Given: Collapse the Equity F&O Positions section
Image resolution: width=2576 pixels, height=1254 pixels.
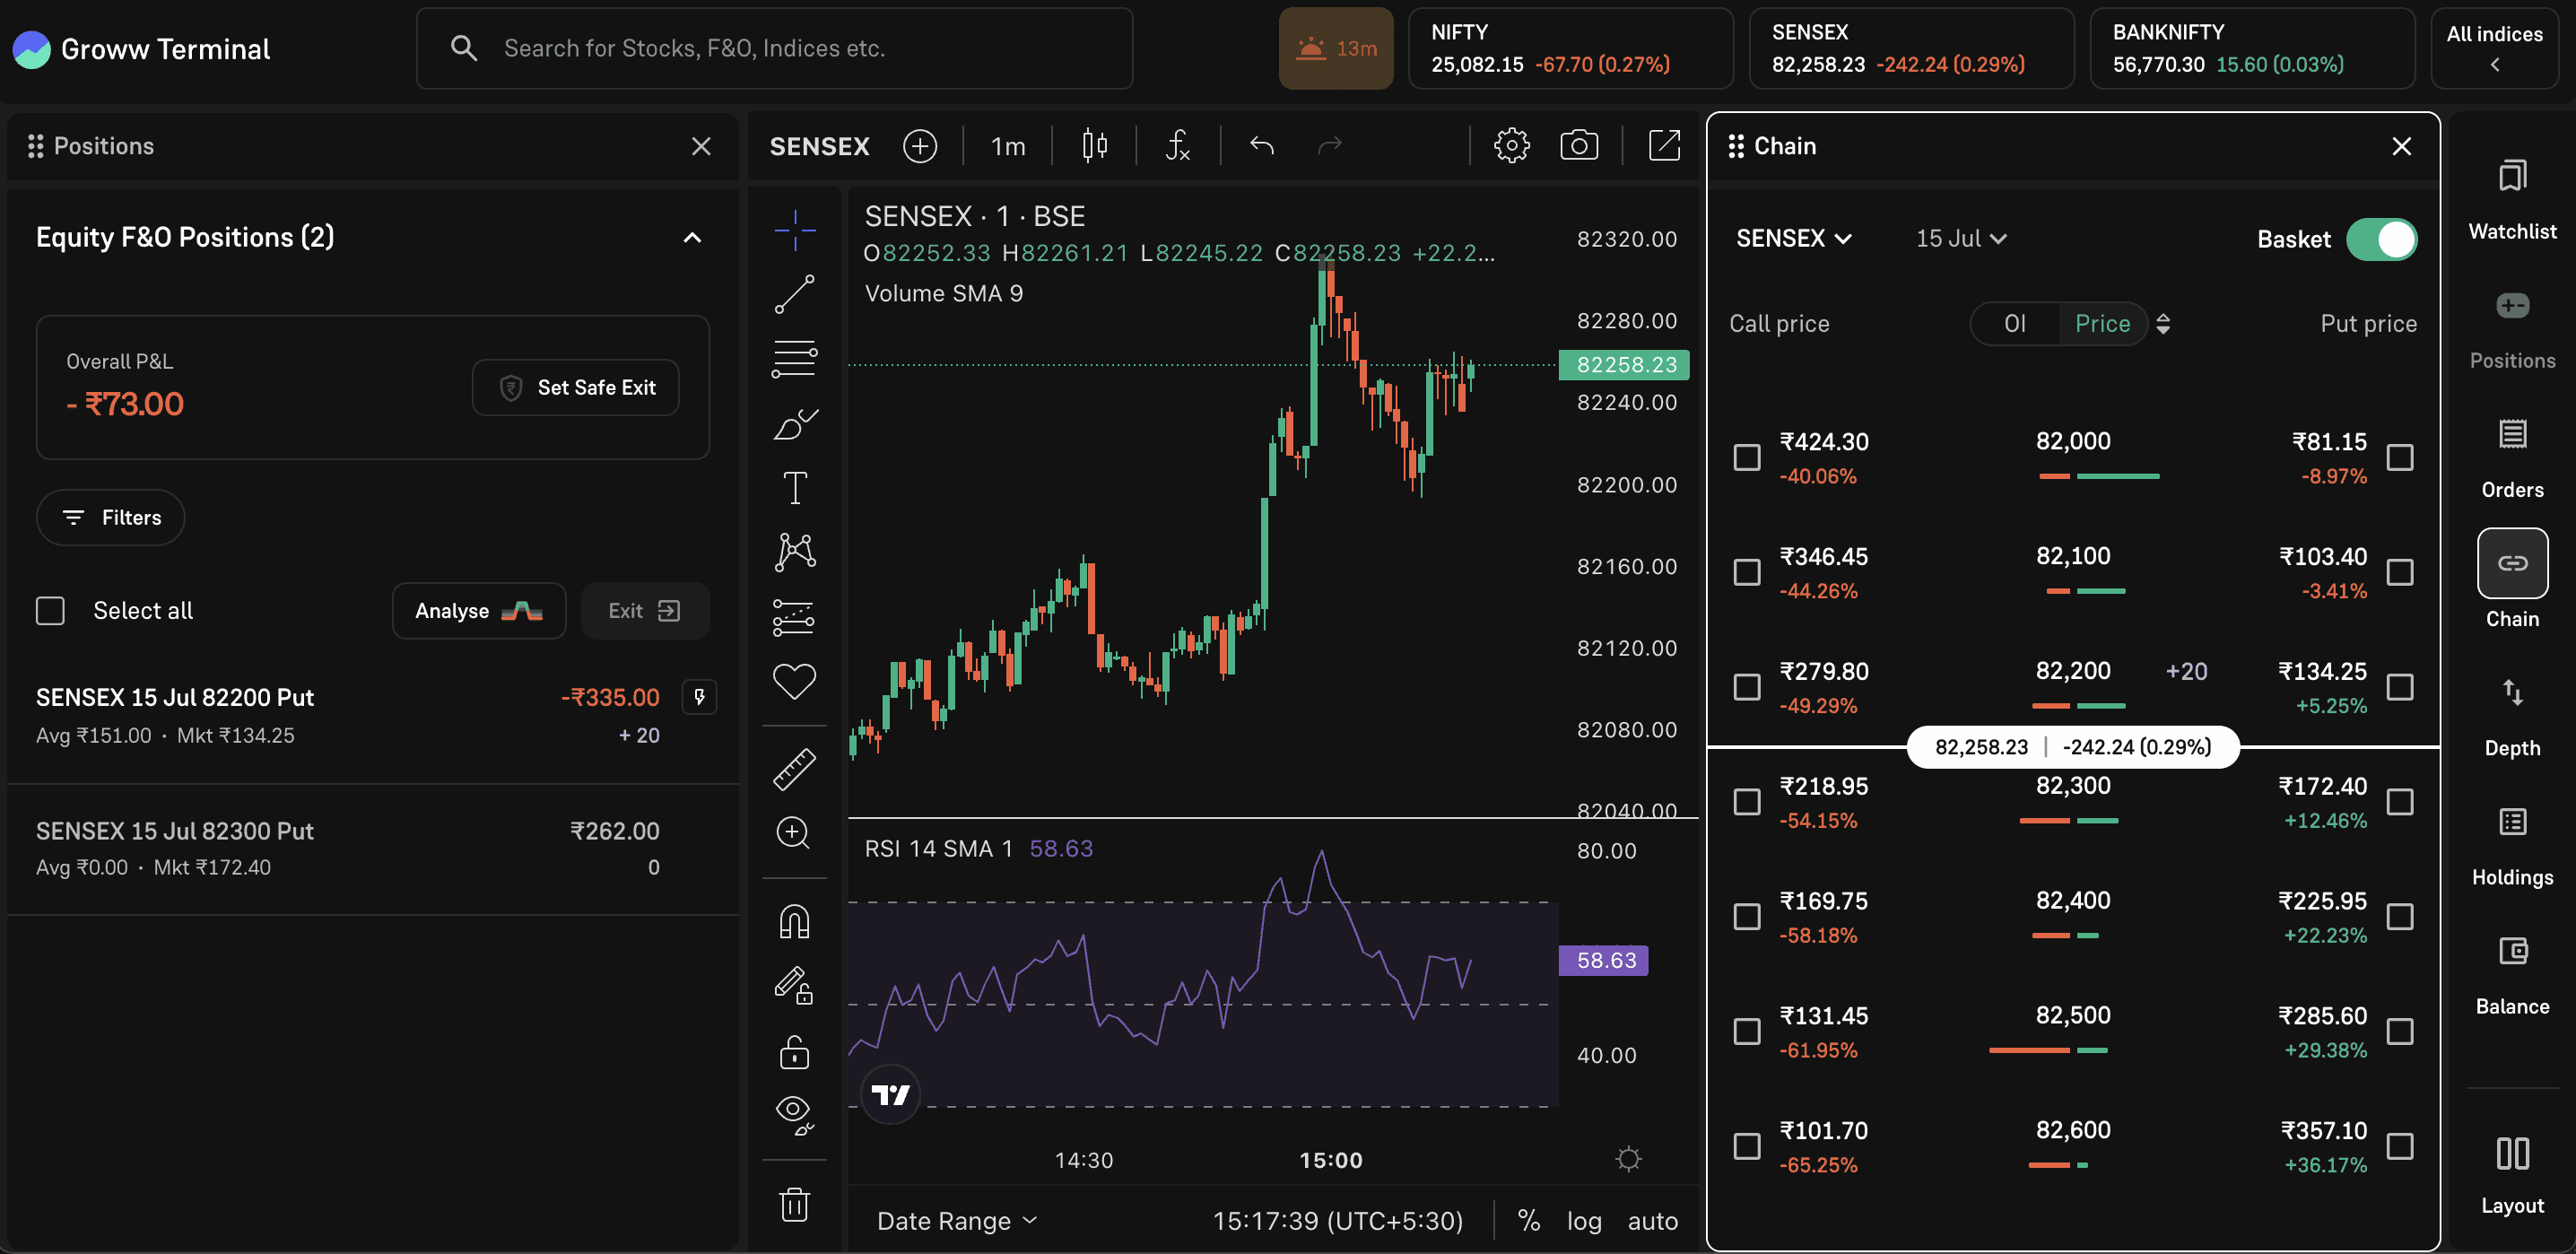Looking at the screenshot, I should 692,237.
